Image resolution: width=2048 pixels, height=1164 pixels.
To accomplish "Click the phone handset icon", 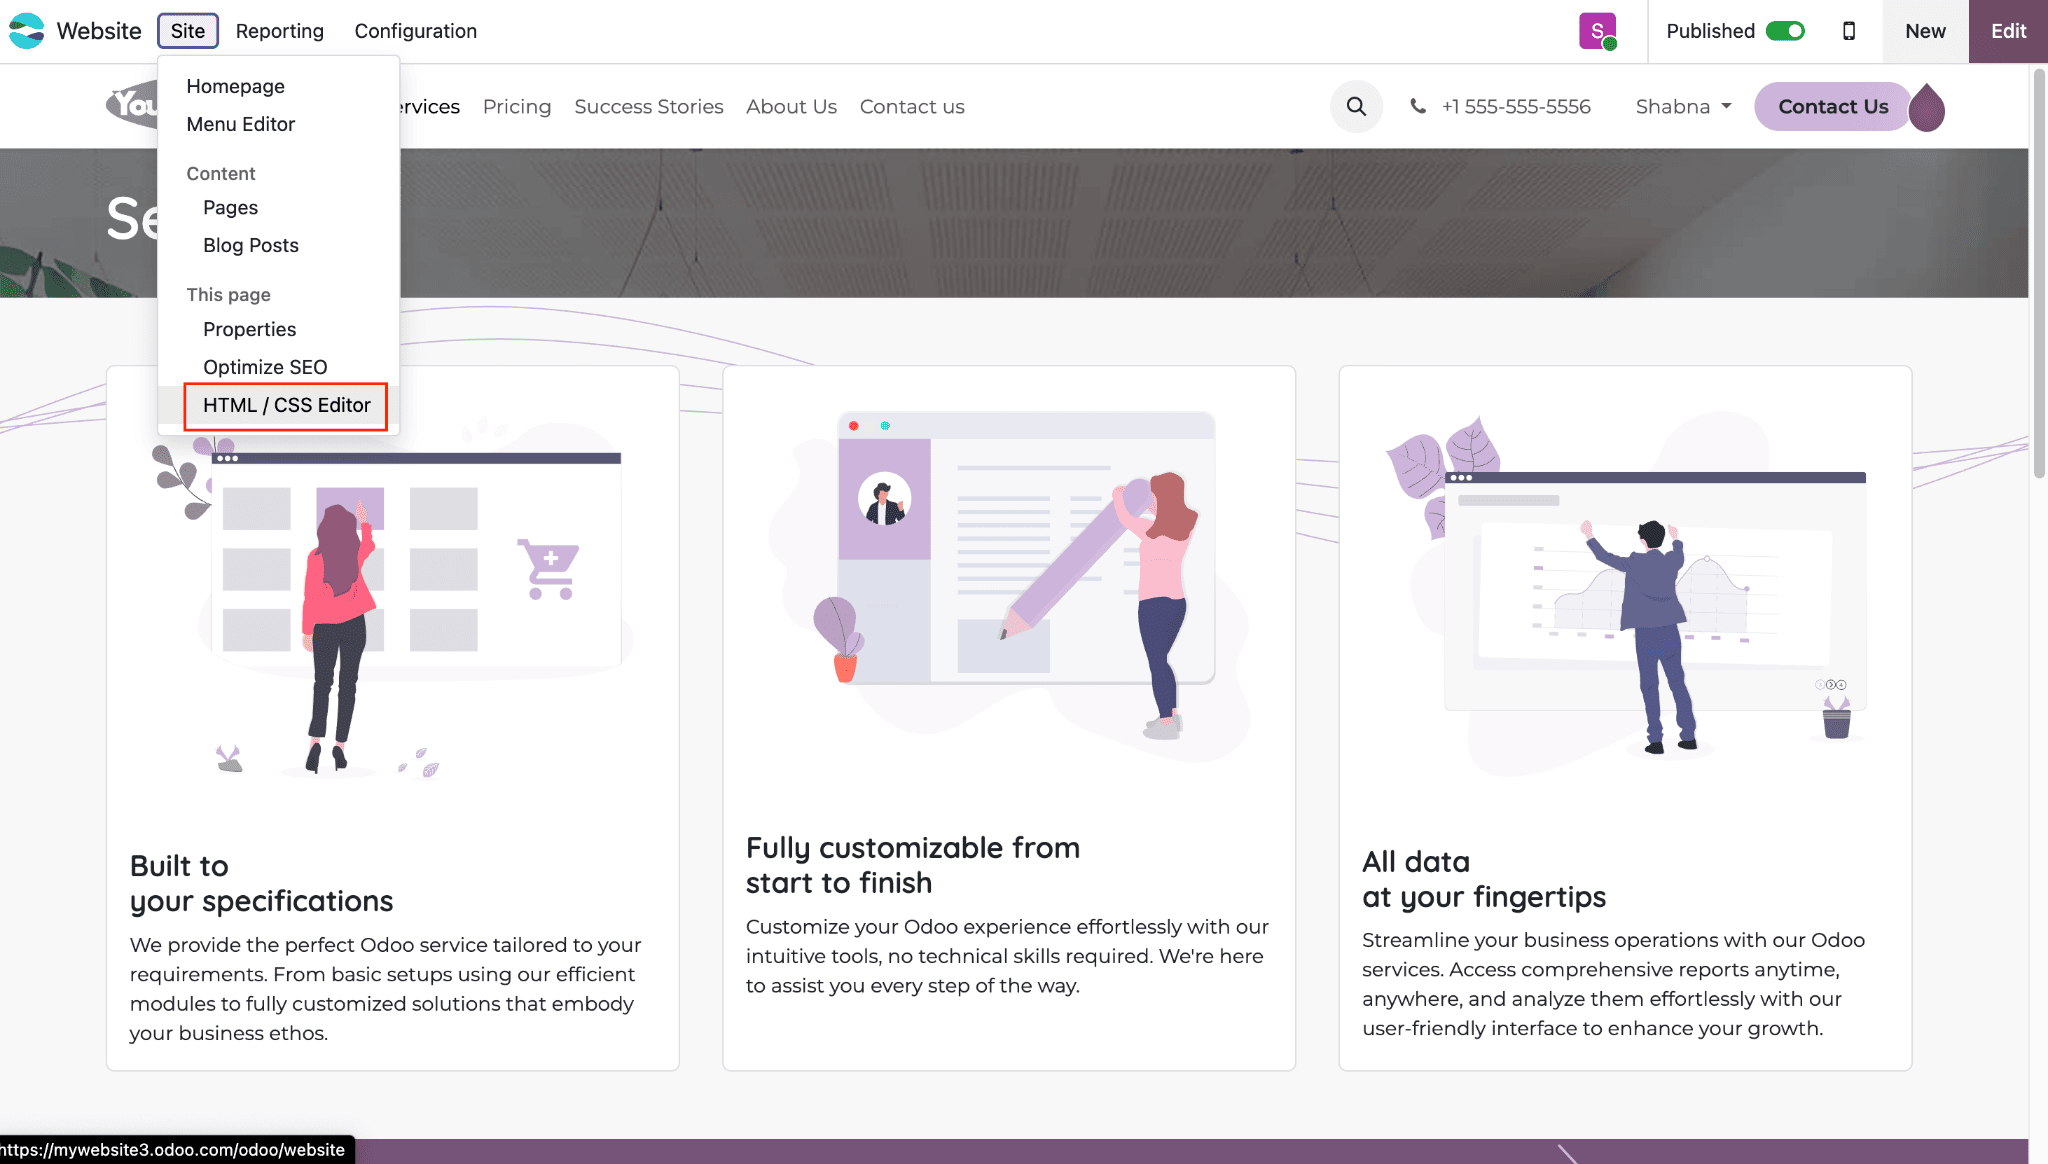I will tap(1417, 107).
